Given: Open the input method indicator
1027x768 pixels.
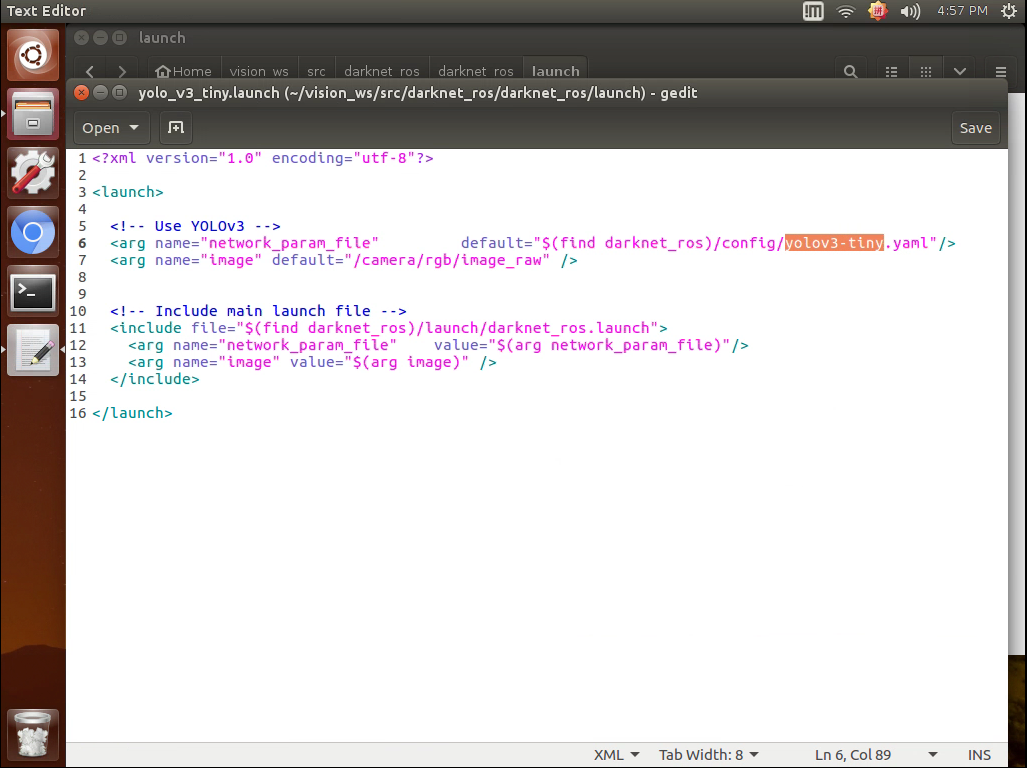Looking at the screenshot, I should pos(813,11).
